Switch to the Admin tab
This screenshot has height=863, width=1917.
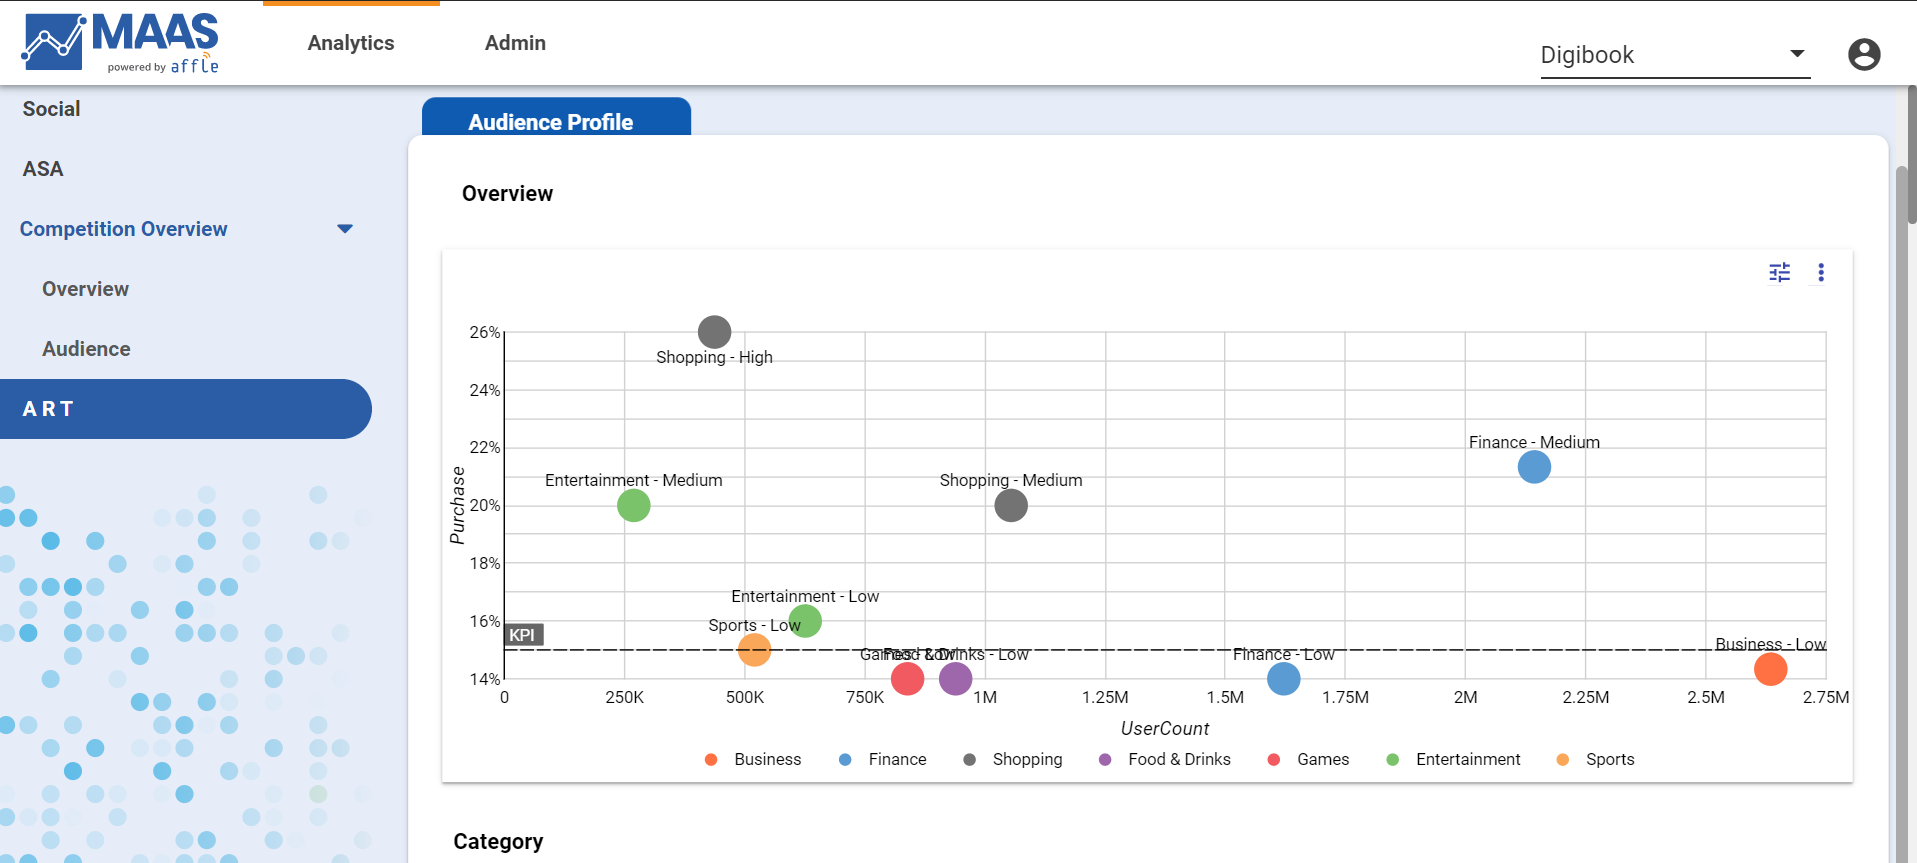coord(515,43)
